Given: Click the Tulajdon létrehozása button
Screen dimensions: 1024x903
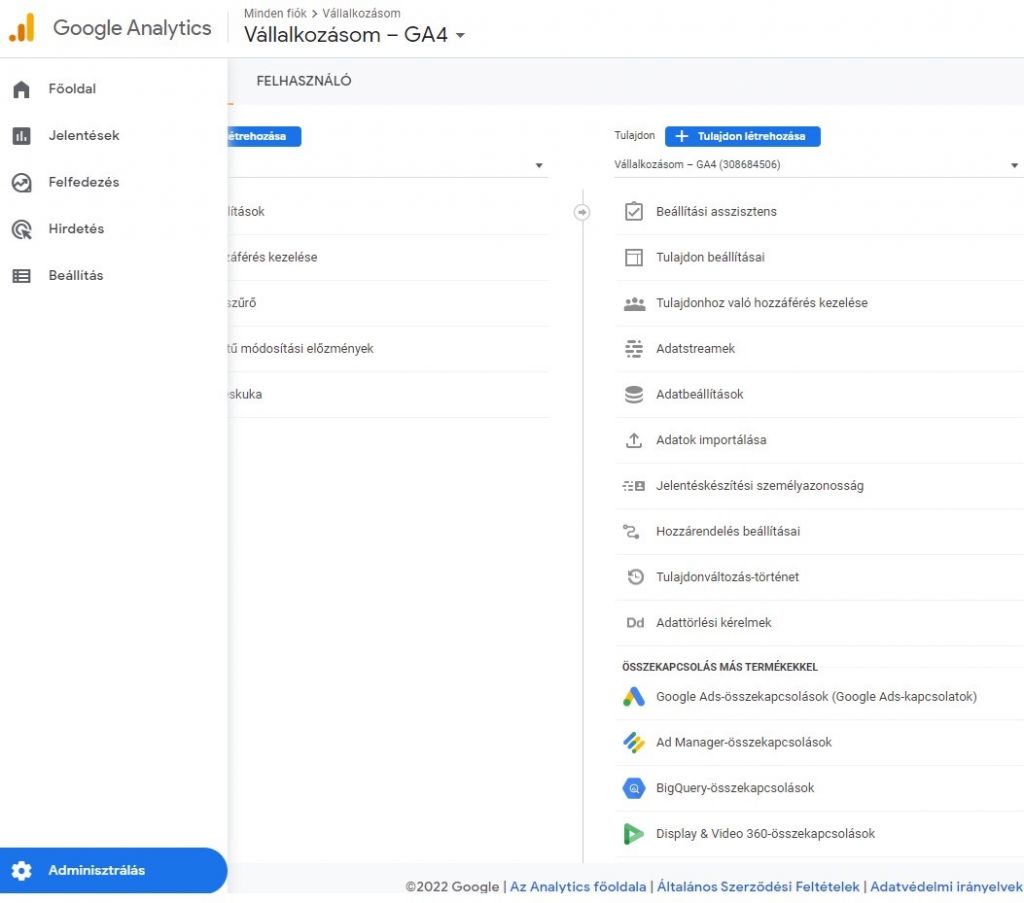Looking at the screenshot, I should 743,136.
